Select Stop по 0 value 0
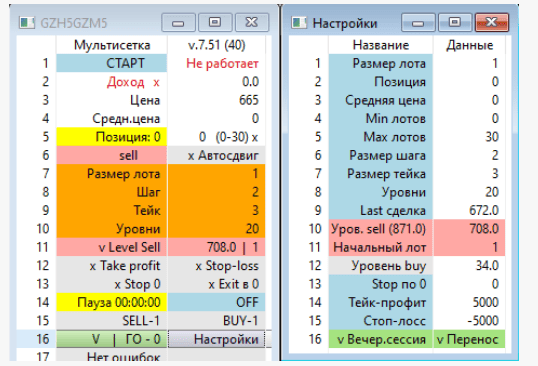The height and width of the screenshot is (366, 538). [469, 284]
